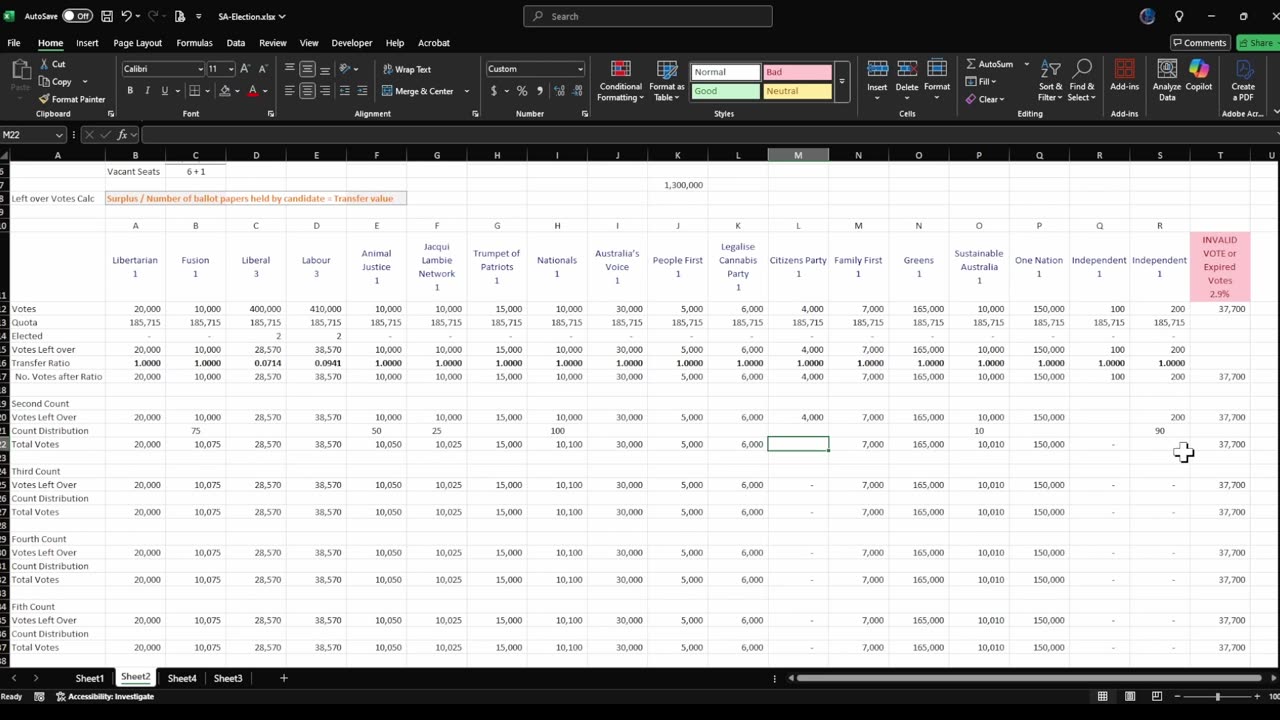Activate the Format Painter brush
Viewport: 1280px width, 720px height.
coord(45,99)
